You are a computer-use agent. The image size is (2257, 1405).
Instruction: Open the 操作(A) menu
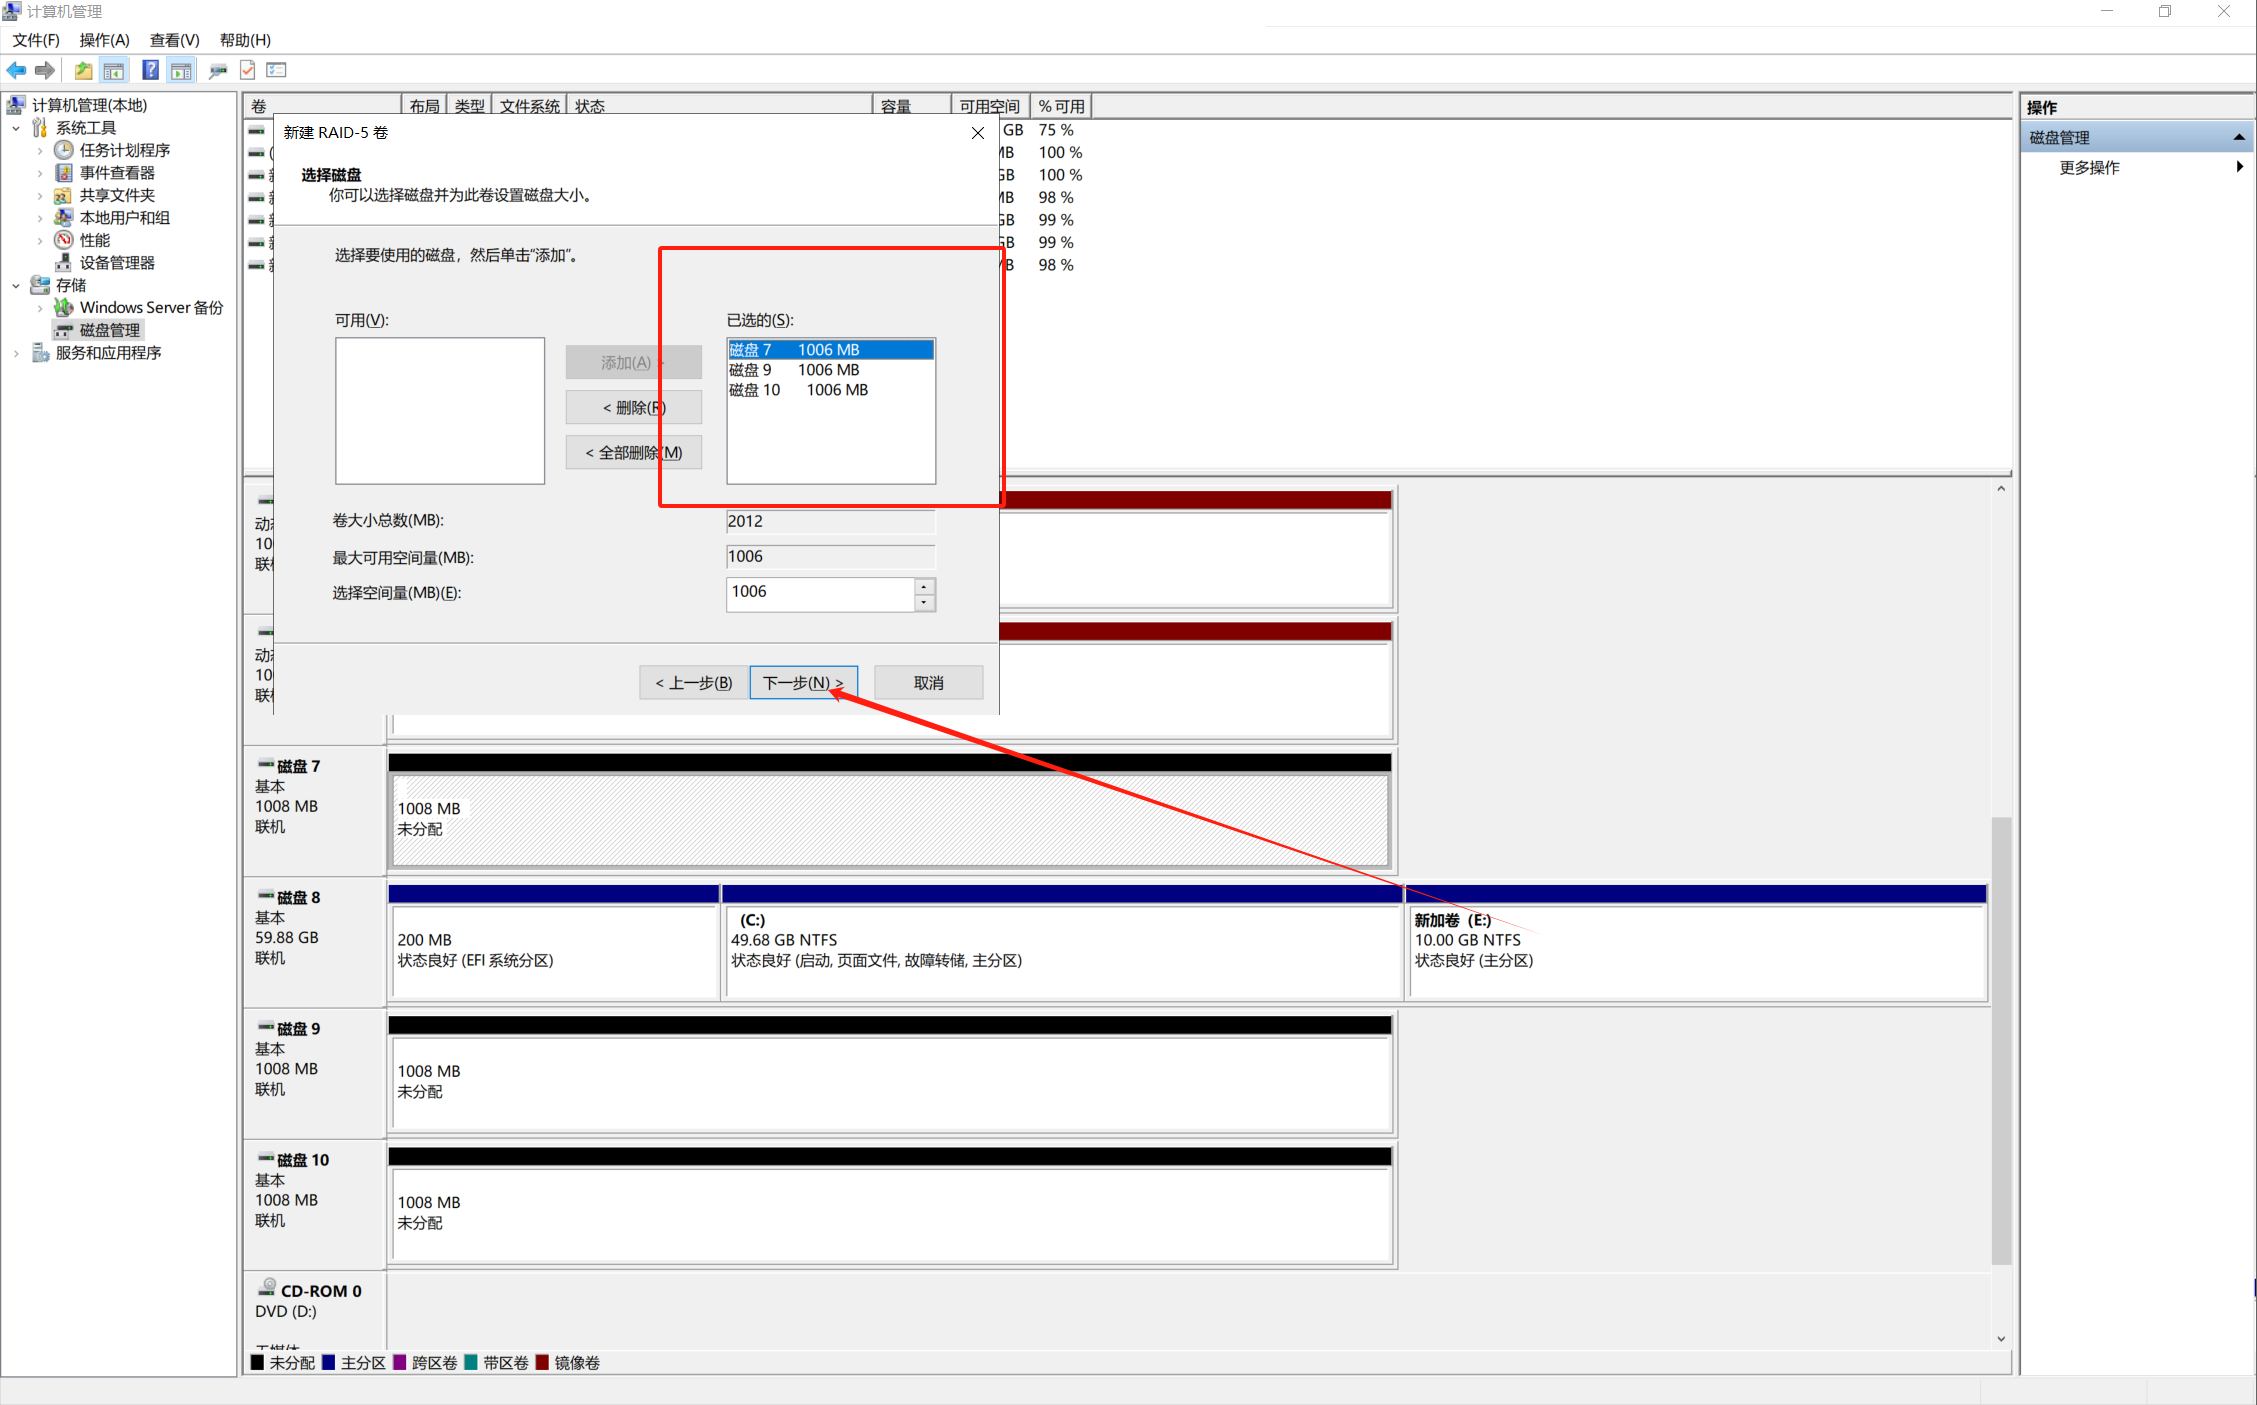[x=104, y=40]
